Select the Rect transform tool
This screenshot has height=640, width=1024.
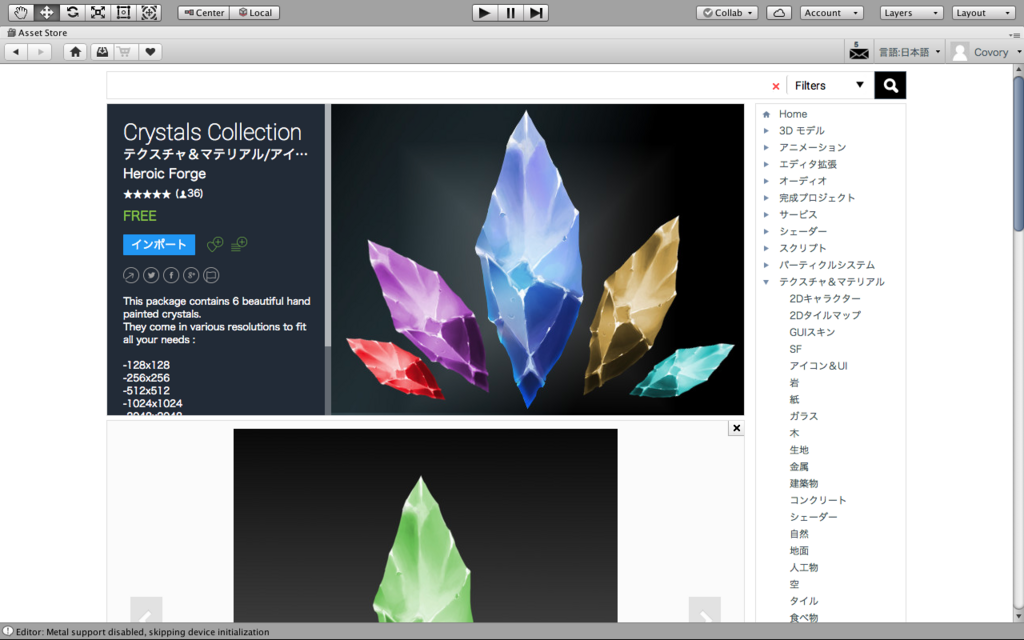[123, 12]
